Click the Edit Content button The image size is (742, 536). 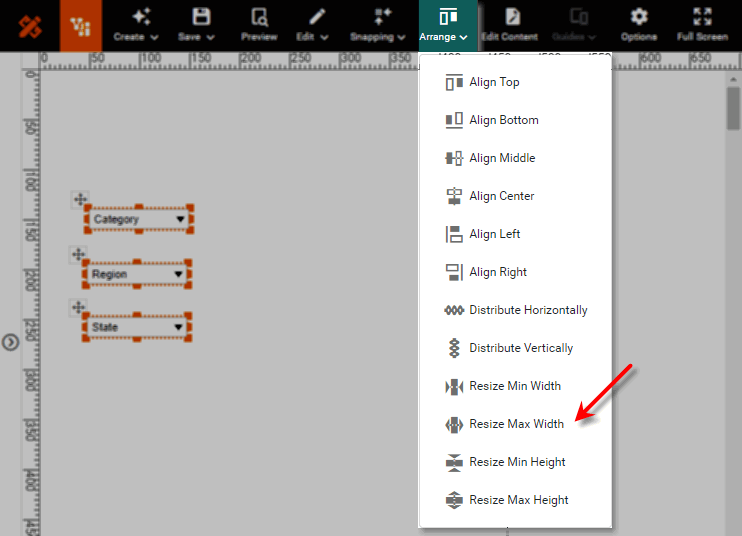(x=510, y=25)
